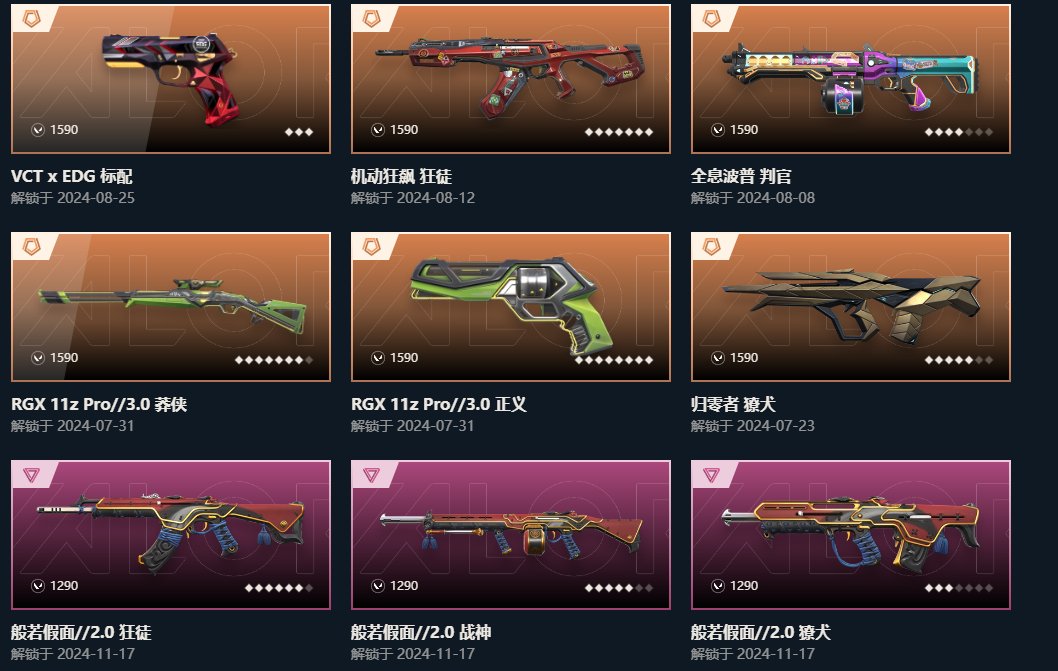Click the pink triangle tier badge on 般若假面 狂徒
The width and height of the screenshot is (1058, 671).
point(31,475)
